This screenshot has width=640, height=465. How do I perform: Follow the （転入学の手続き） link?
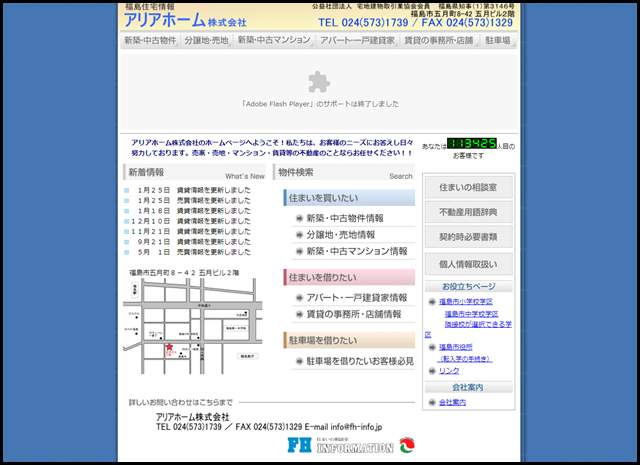point(465,359)
